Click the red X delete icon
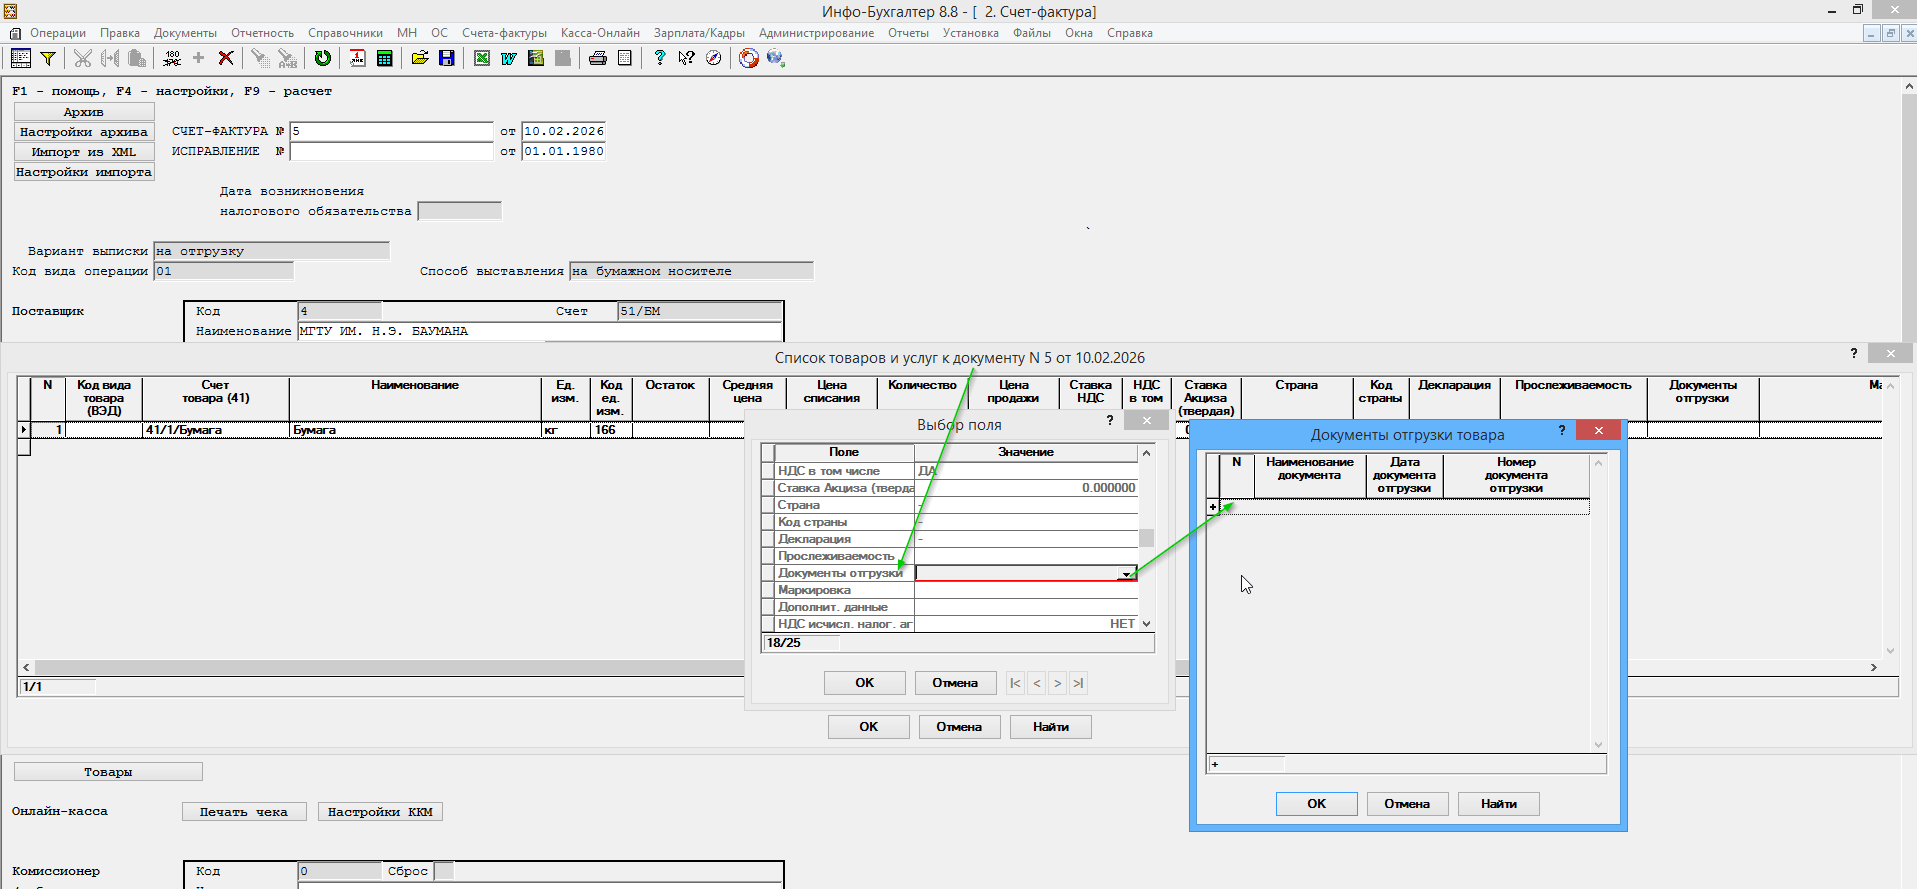This screenshot has height=889, width=1917. pos(226,58)
